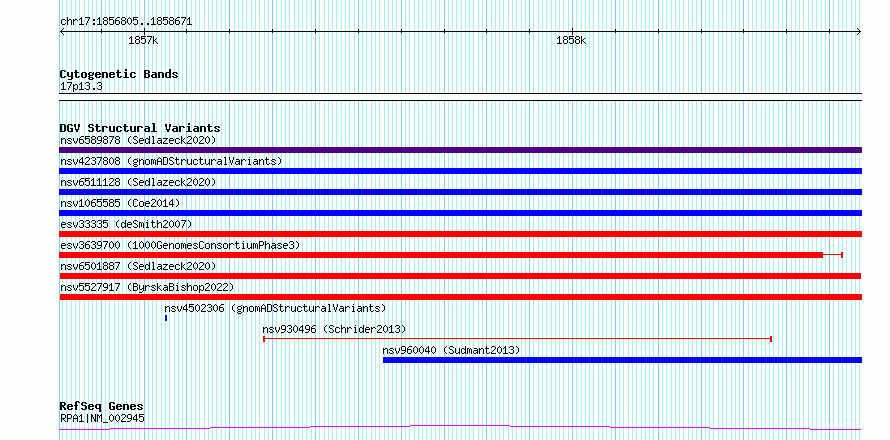The width and height of the screenshot is (890, 440).
Task: Select the thin red nsv930496 variant line
Action: click(x=517, y=339)
